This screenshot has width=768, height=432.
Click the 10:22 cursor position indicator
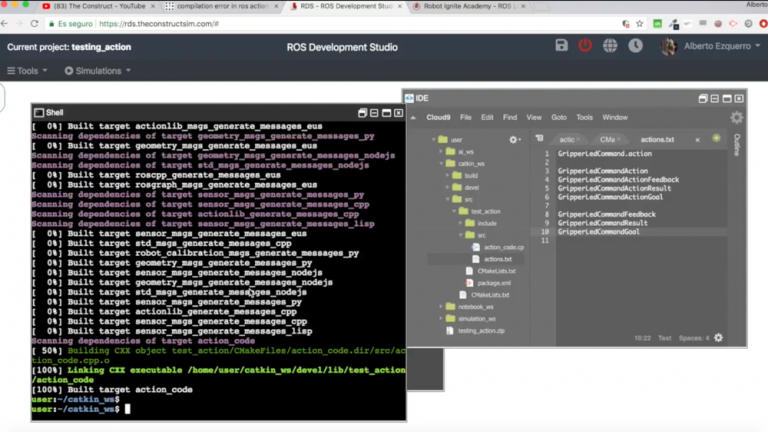[643, 338]
